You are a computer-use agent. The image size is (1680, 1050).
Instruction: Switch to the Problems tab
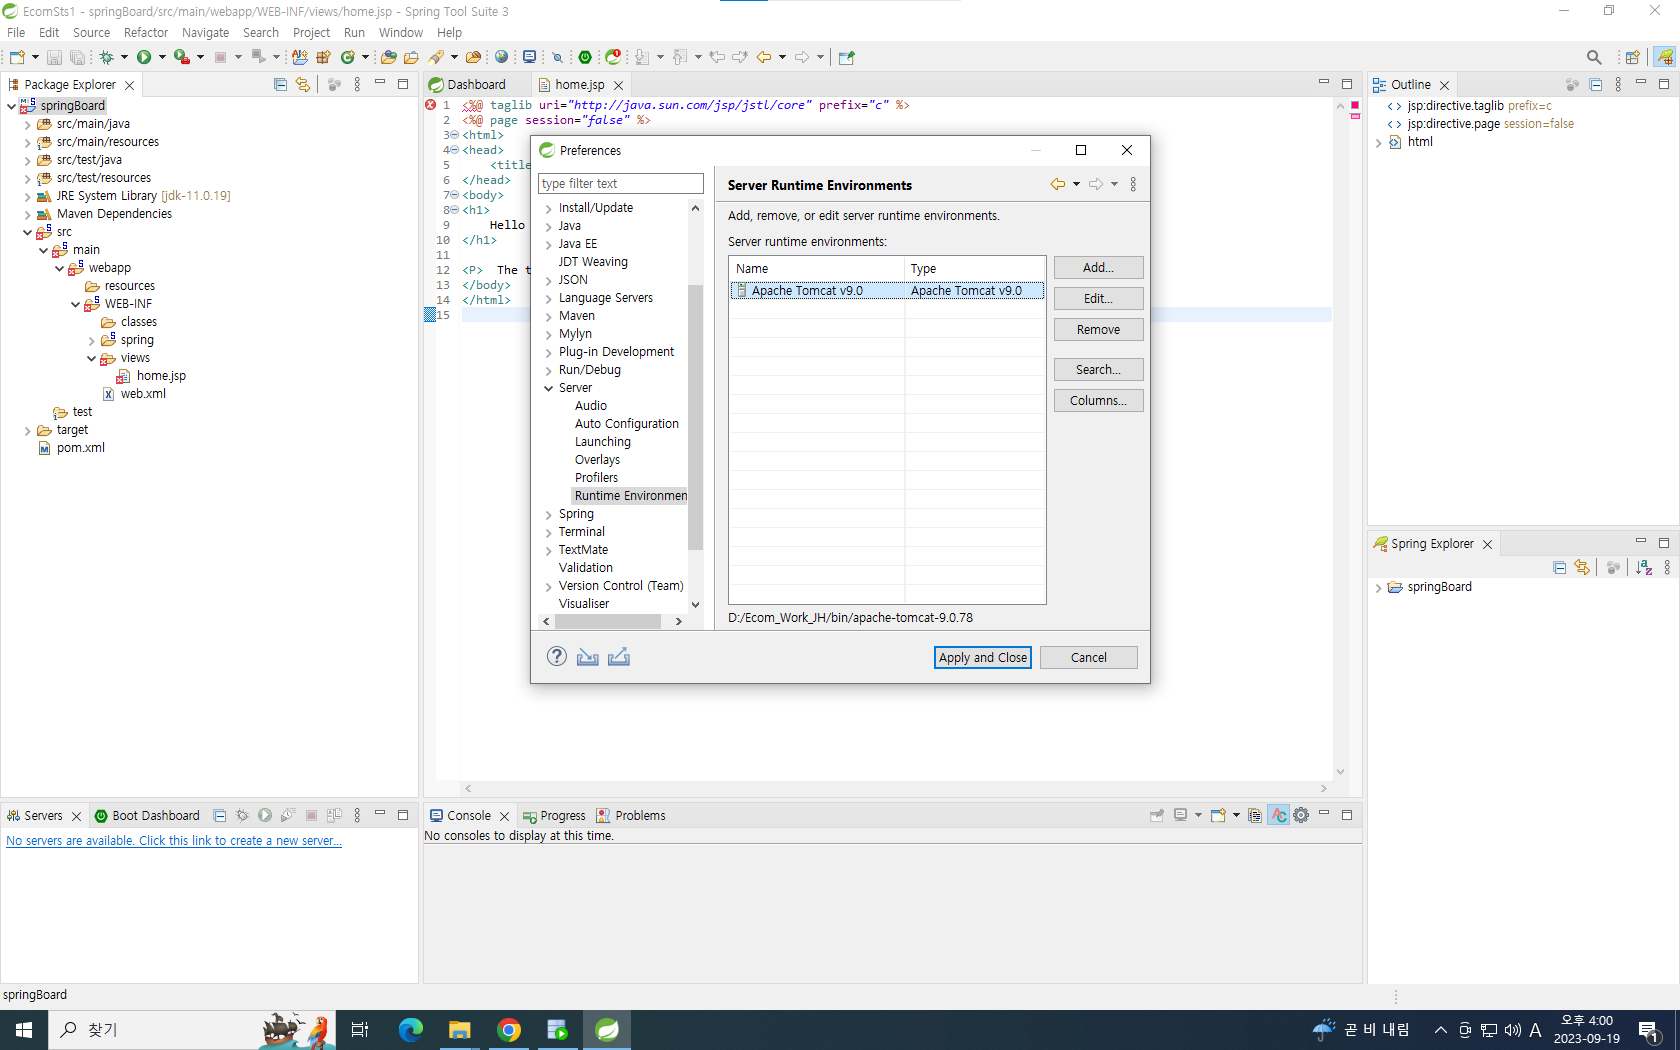coord(631,815)
